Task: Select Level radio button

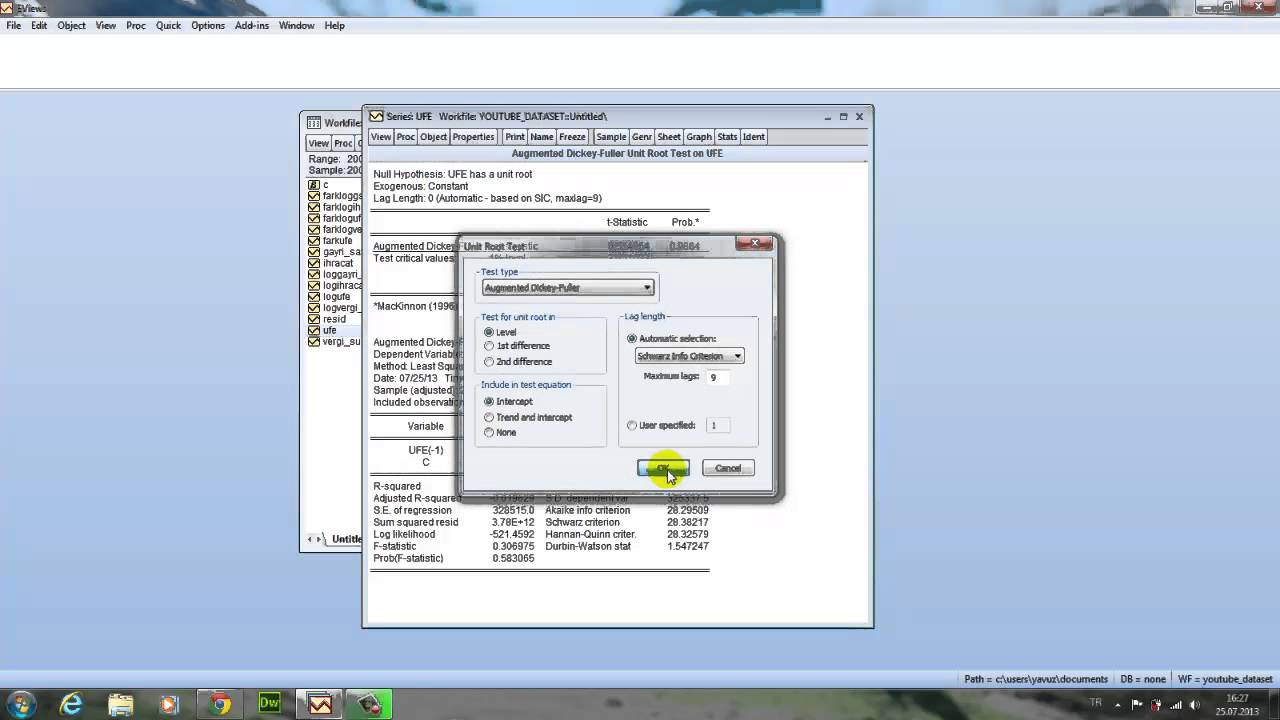Action: (x=489, y=332)
